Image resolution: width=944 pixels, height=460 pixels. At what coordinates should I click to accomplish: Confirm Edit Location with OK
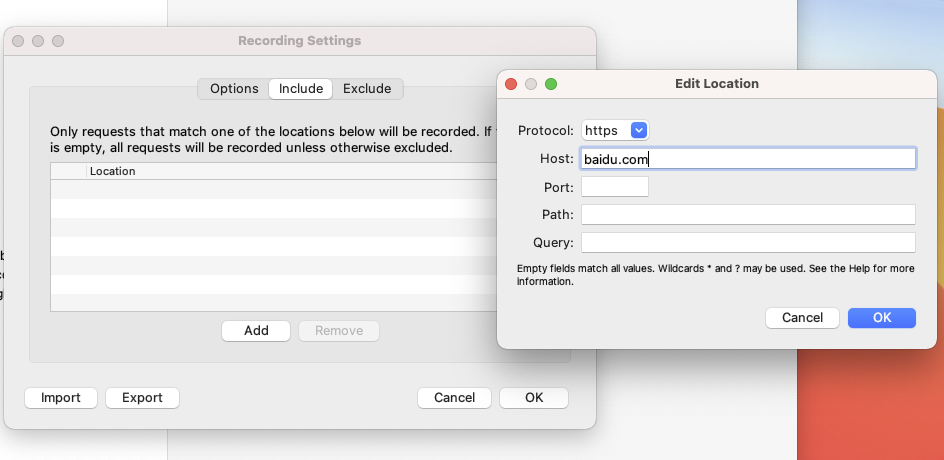tap(882, 318)
